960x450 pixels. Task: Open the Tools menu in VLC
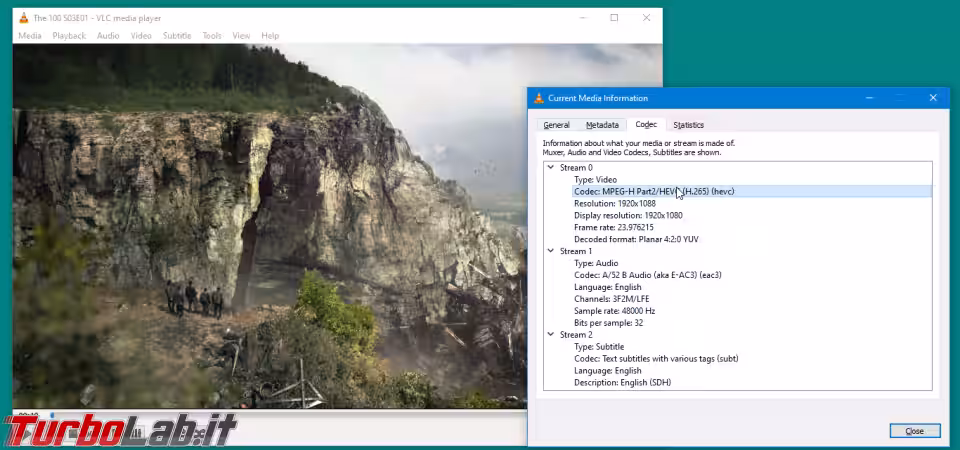[x=212, y=36]
